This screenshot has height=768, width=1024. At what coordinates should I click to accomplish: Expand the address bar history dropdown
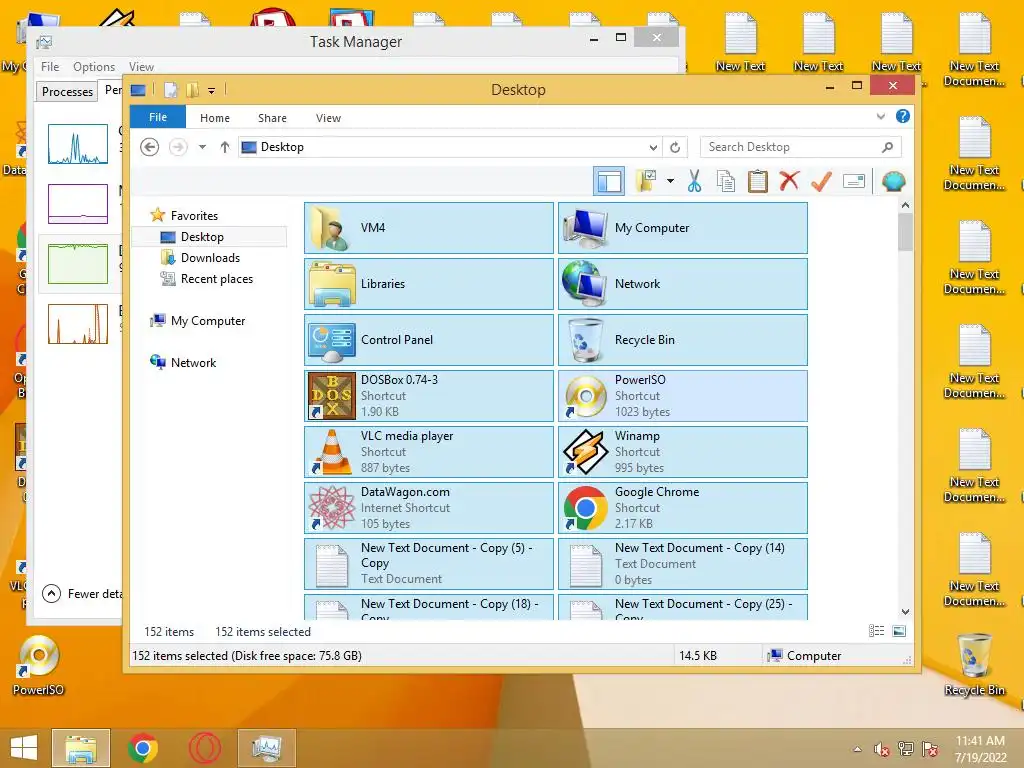[x=653, y=147]
